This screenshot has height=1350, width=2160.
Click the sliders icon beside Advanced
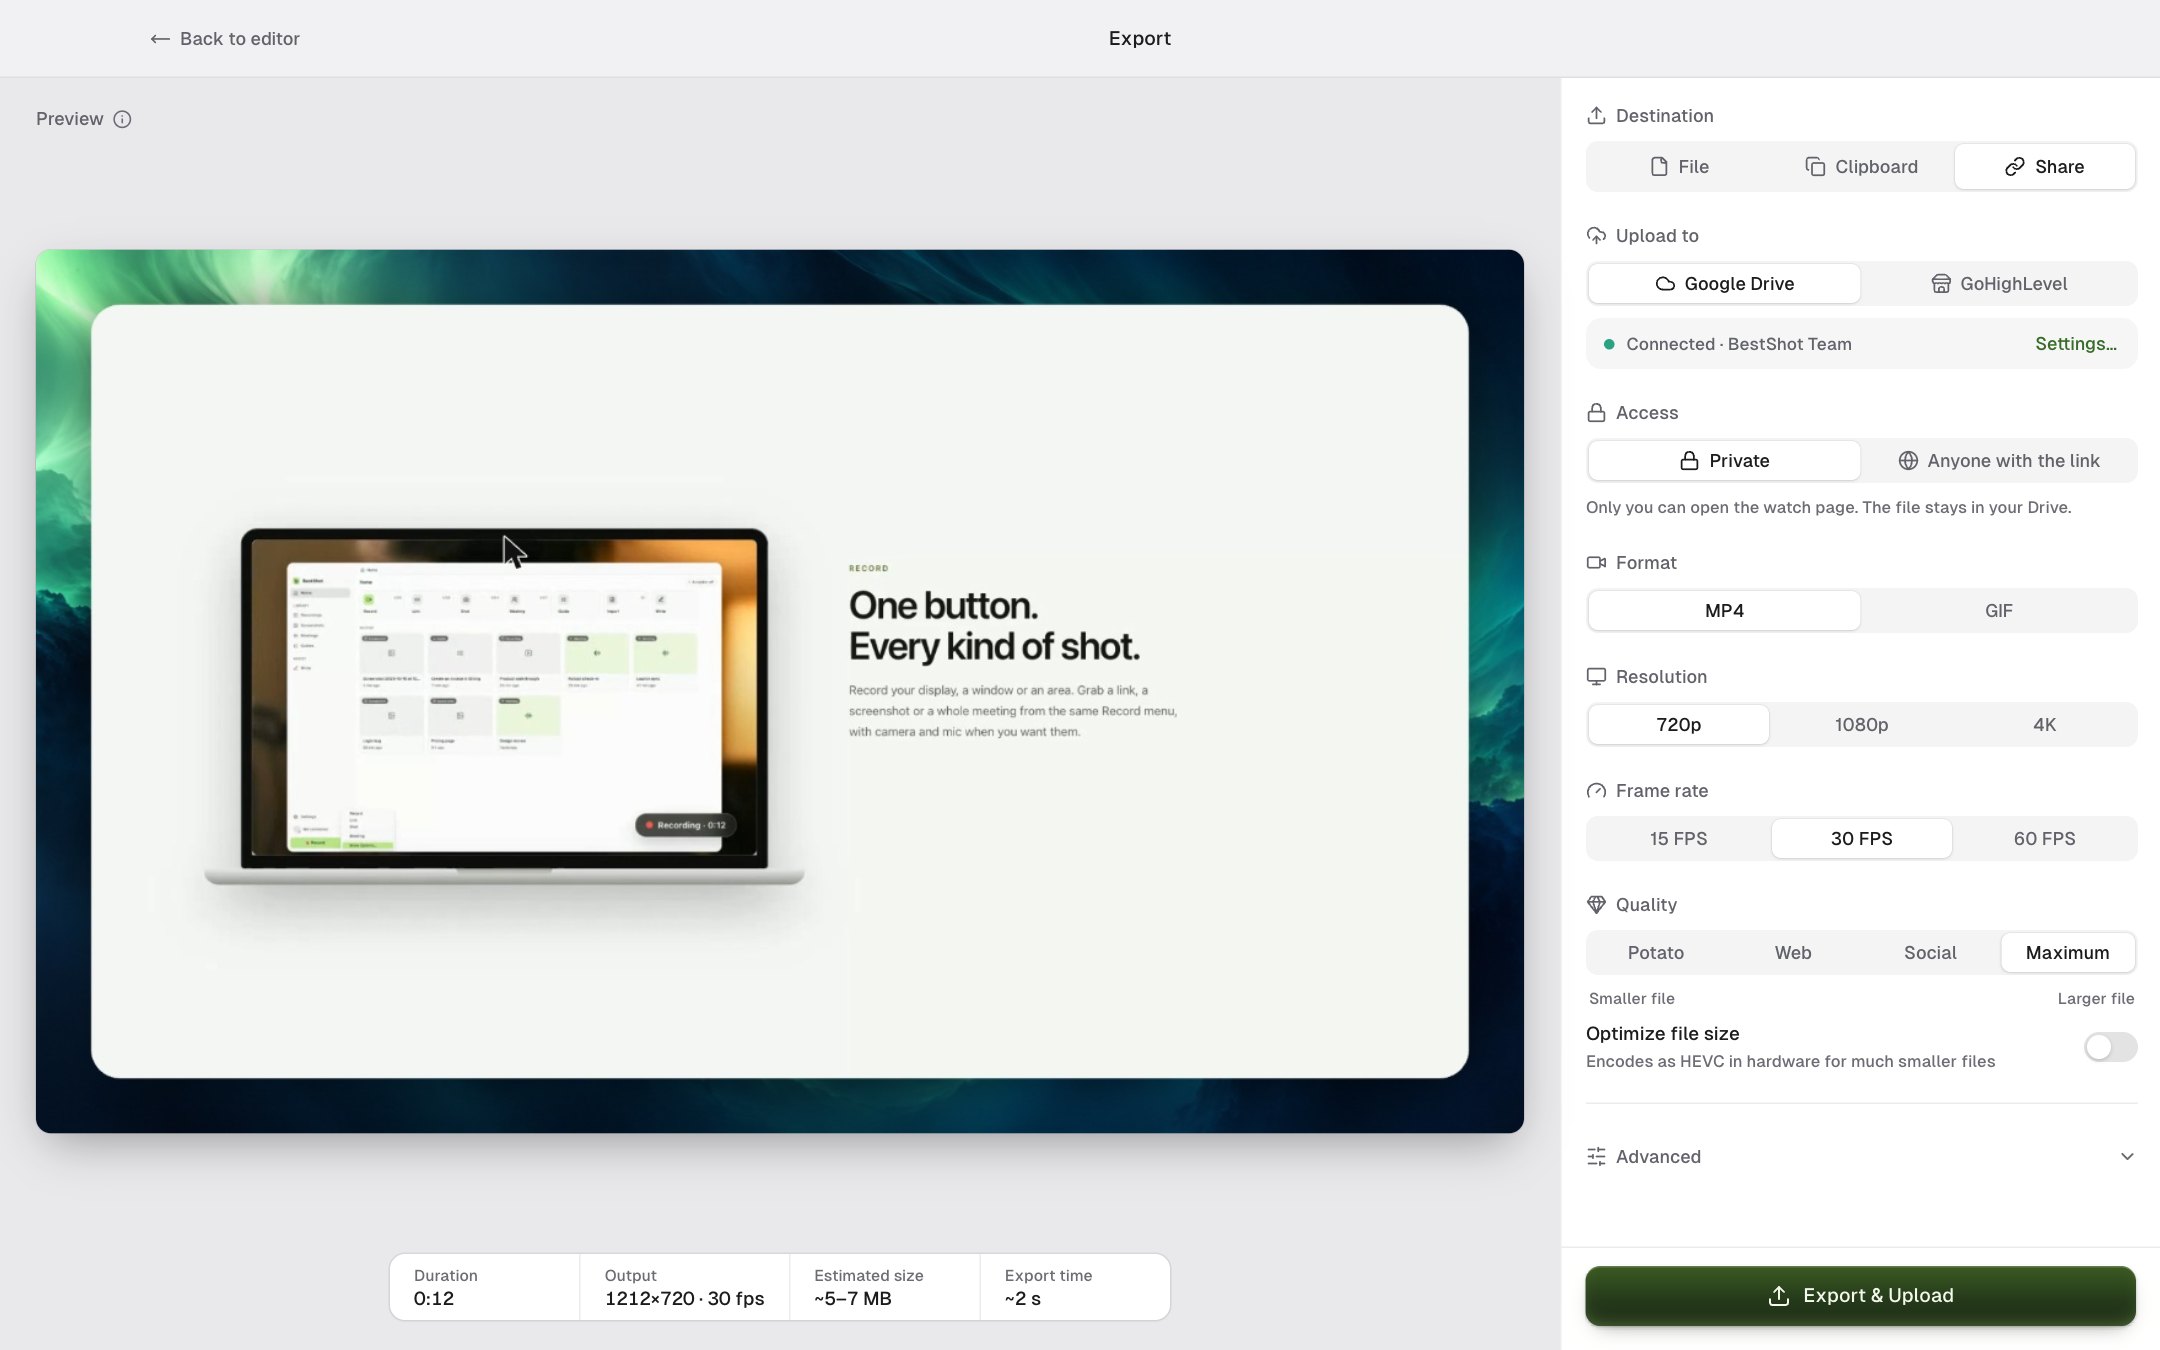point(1596,1157)
